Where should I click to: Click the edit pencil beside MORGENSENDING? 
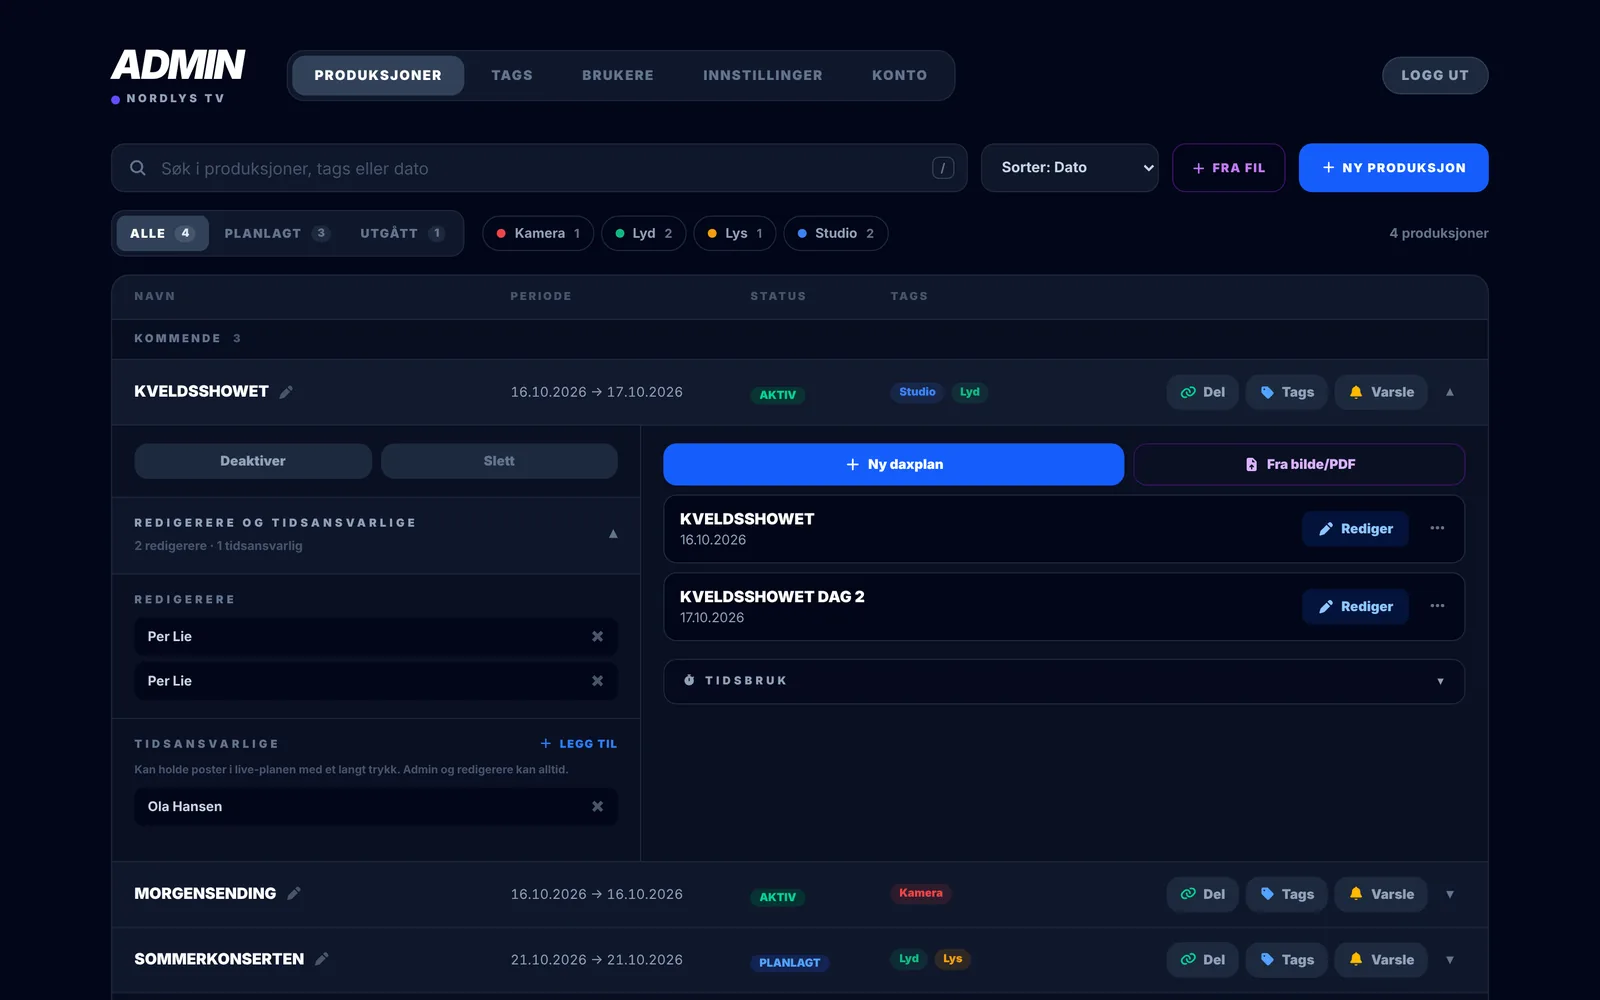click(294, 894)
